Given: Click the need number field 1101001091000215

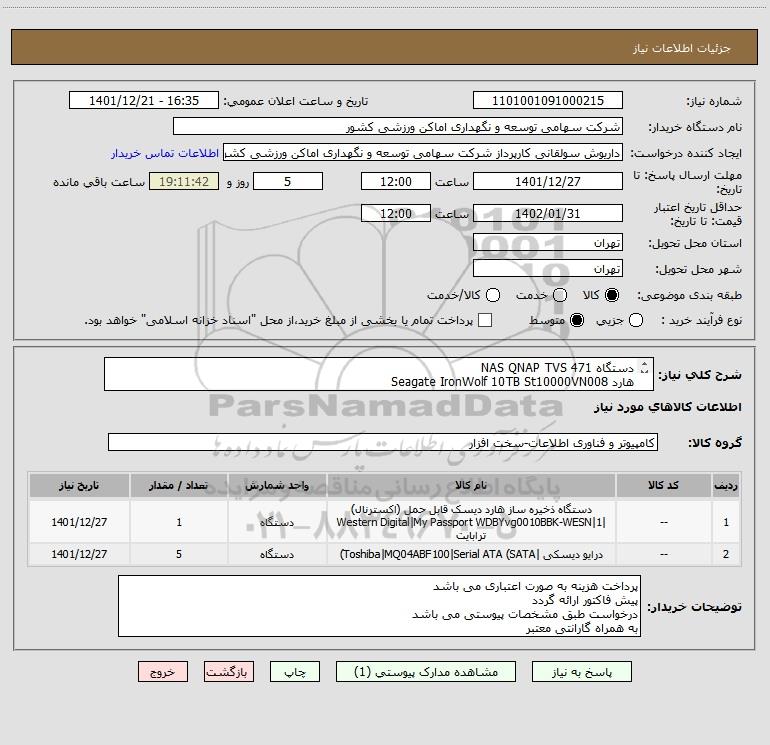Looking at the screenshot, I should coord(548,101).
